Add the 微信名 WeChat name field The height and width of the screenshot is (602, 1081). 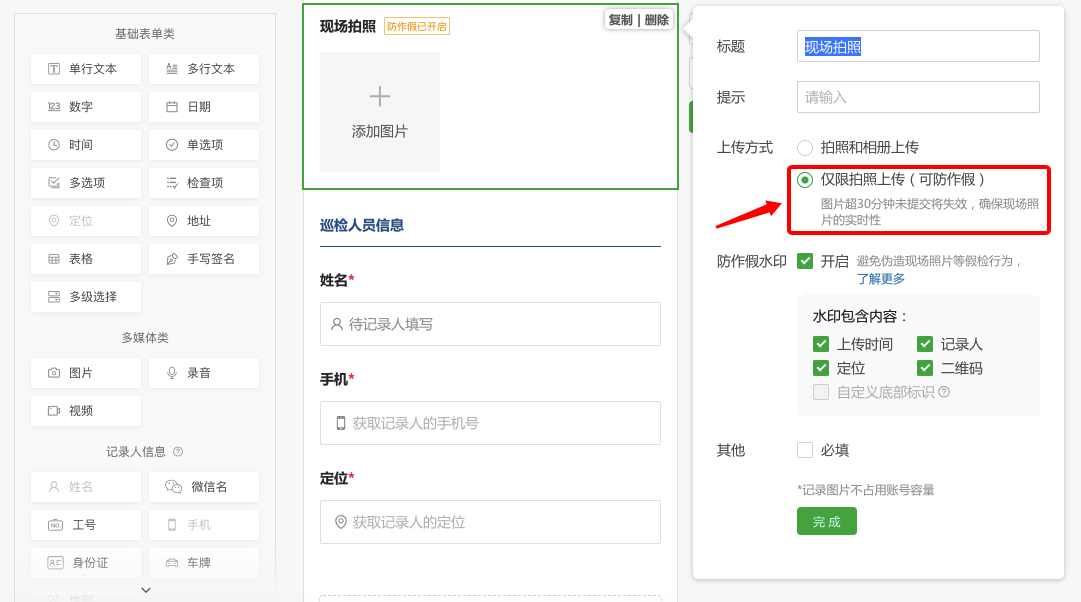tap(204, 487)
